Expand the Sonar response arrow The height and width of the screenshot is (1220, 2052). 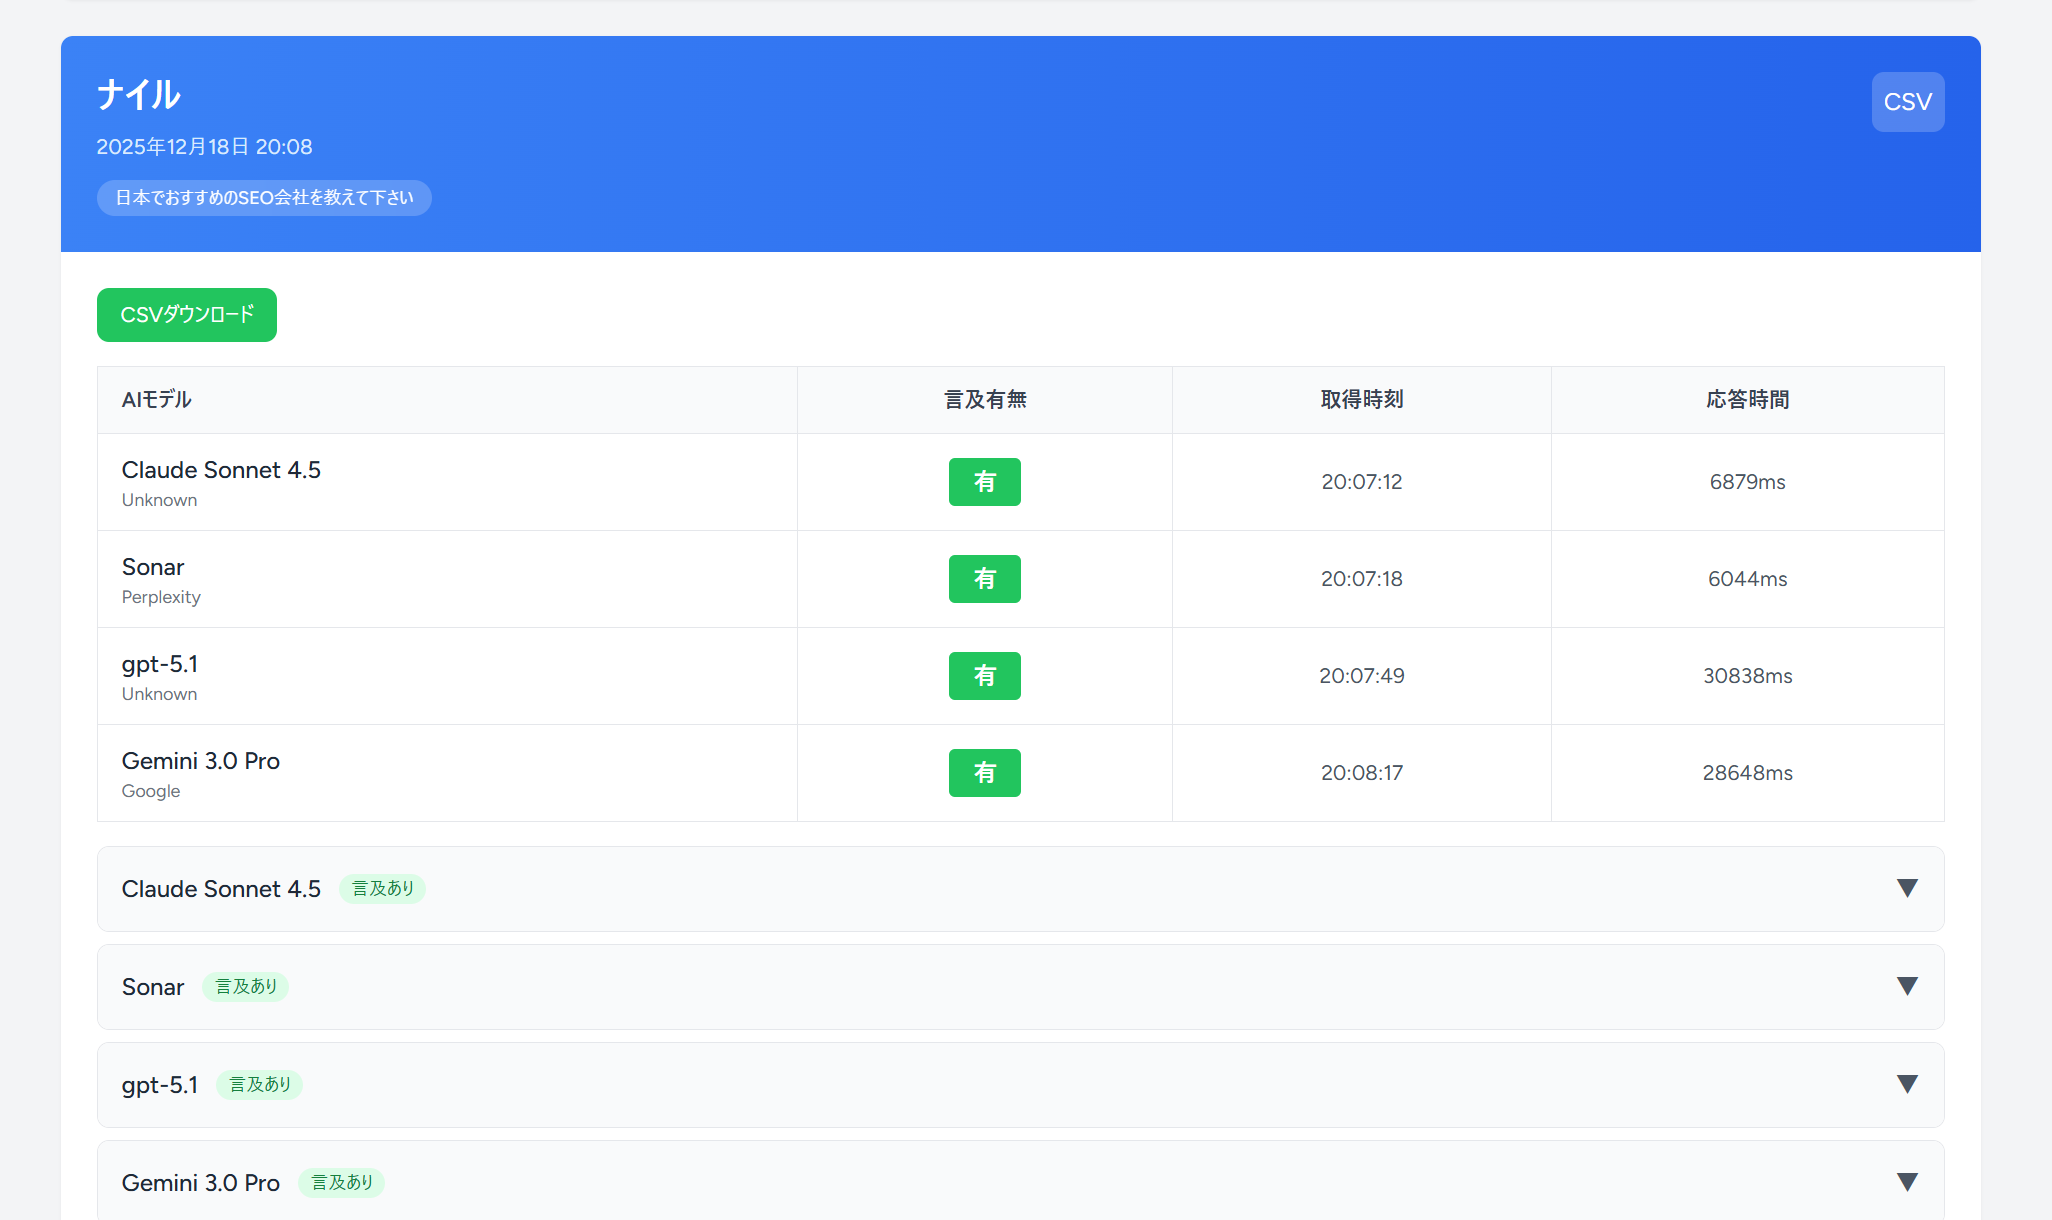point(1907,986)
